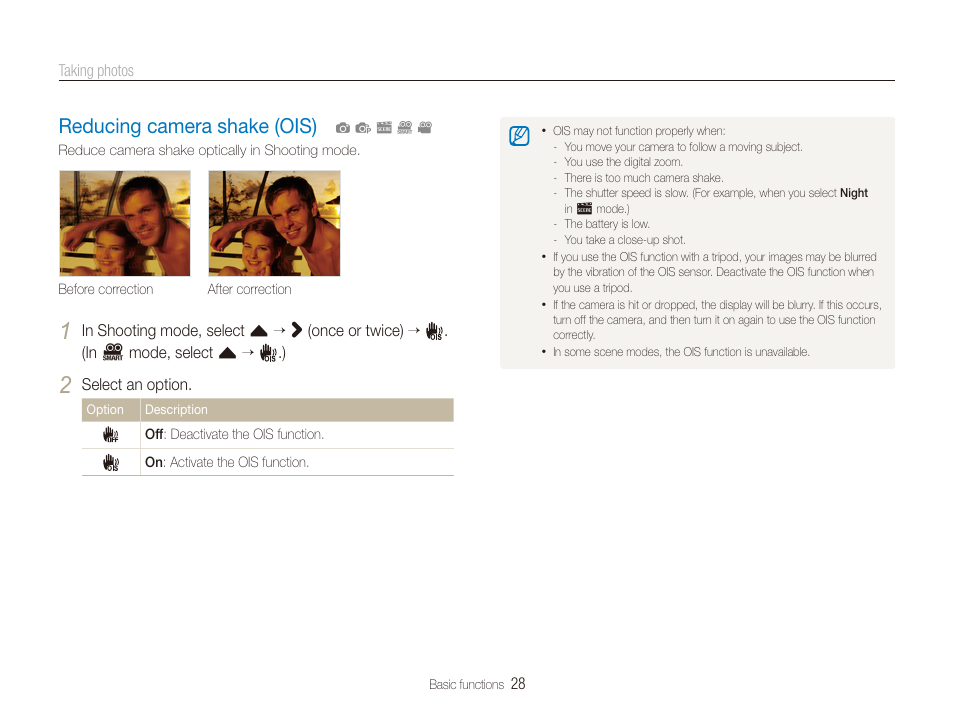954x720 pixels.
Task: Click the 'Basic functions 28' footer
Action: tap(477, 684)
